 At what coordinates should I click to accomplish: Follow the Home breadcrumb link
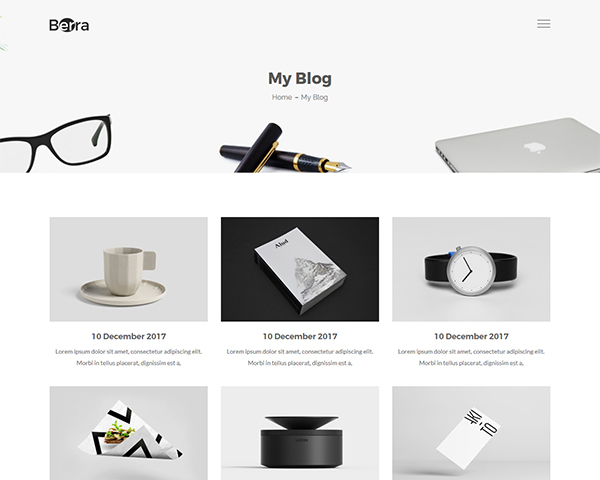coord(282,97)
